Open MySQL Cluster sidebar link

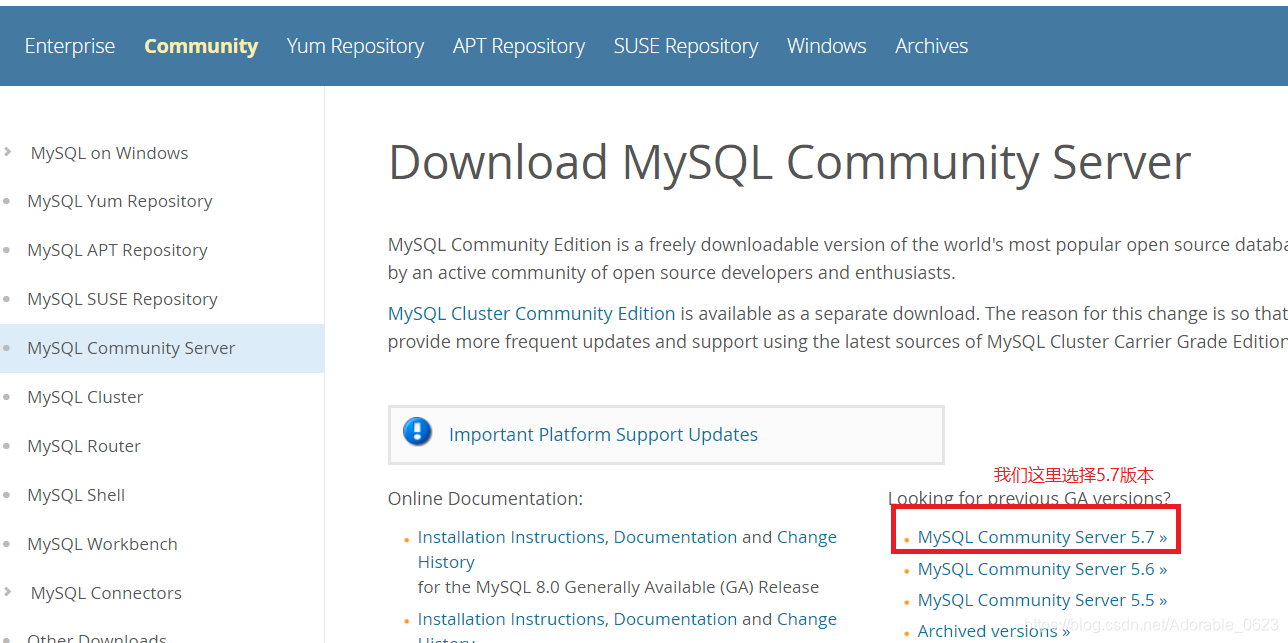coord(85,397)
